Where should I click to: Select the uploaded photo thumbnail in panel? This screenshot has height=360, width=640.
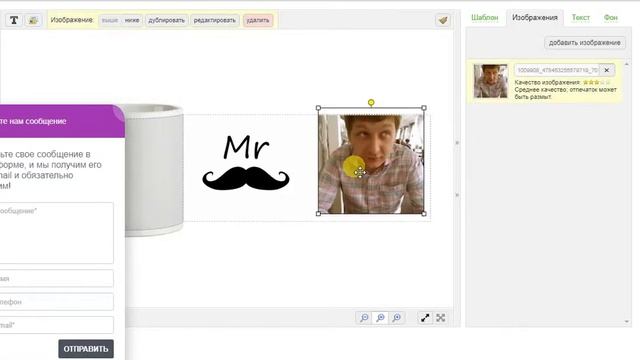491,81
